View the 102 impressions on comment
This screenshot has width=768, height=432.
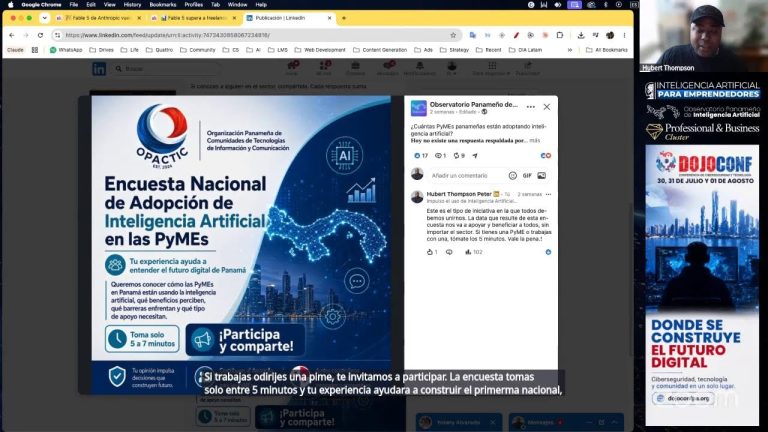(x=474, y=252)
